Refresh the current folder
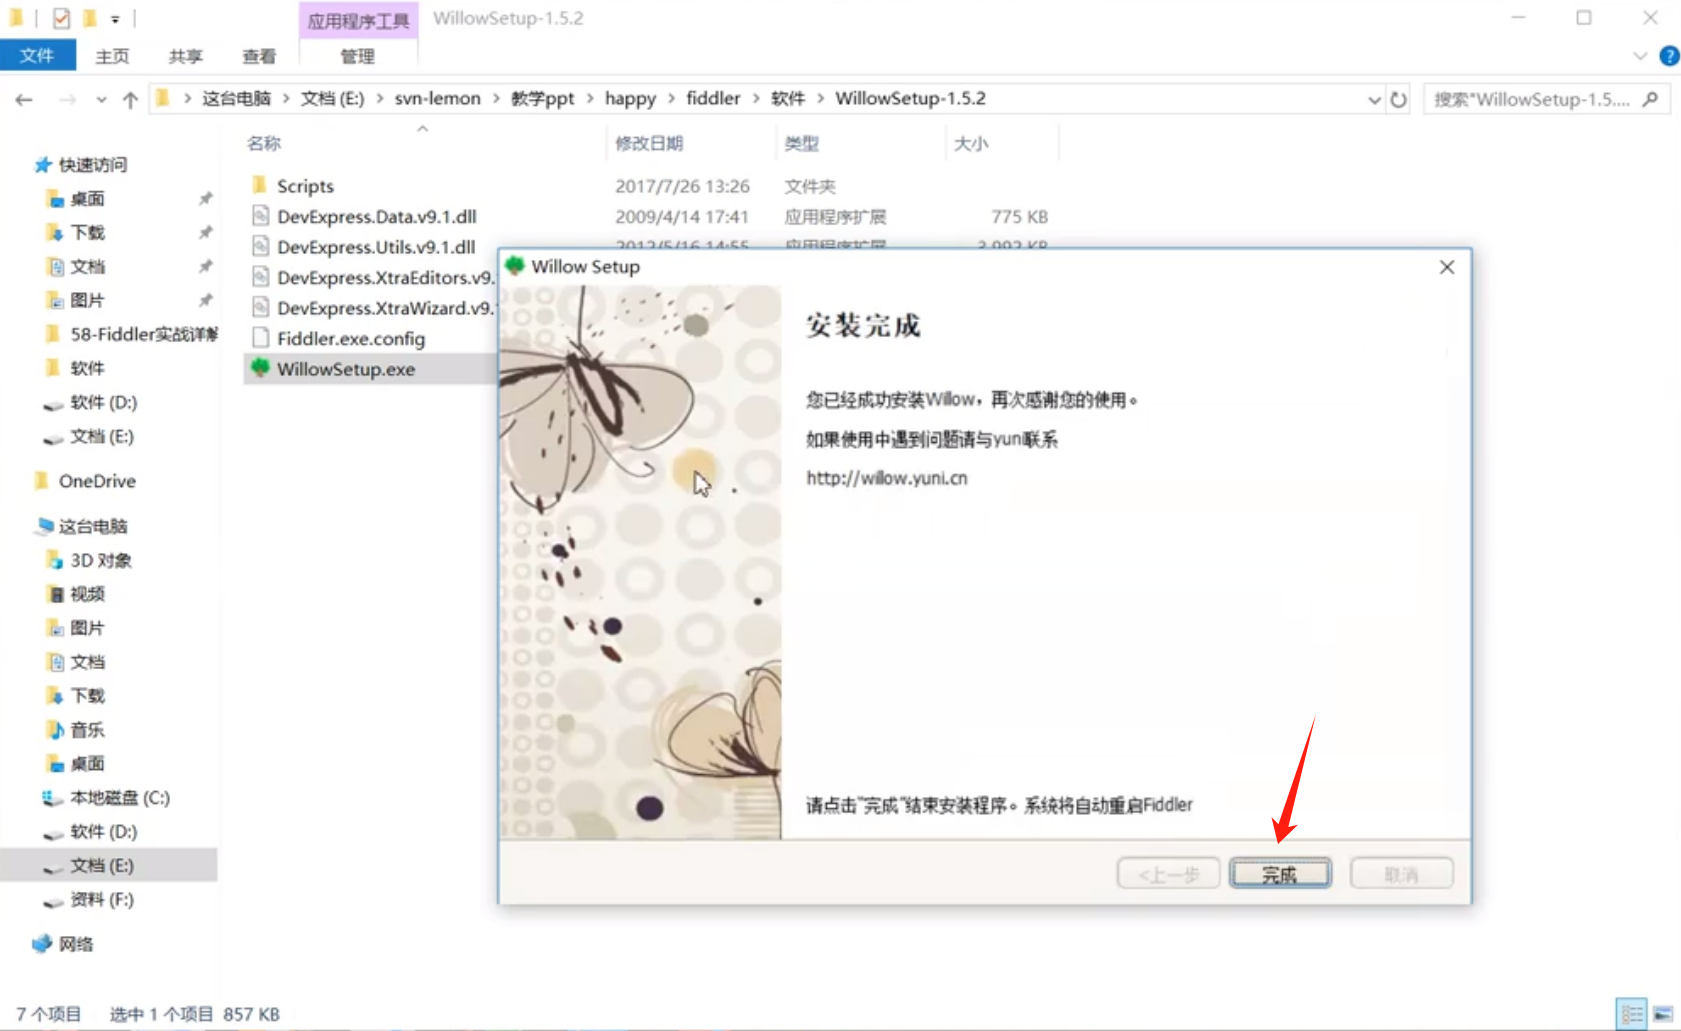This screenshot has width=1681, height=1031. (x=1398, y=99)
